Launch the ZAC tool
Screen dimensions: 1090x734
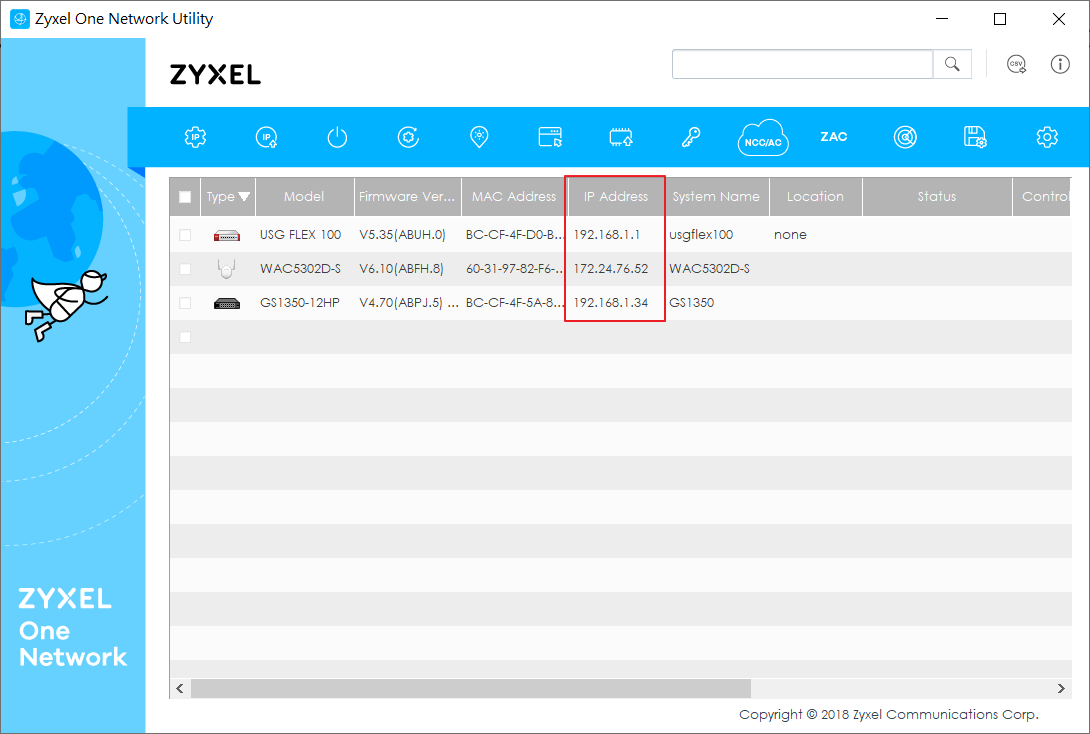coord(833,137)
